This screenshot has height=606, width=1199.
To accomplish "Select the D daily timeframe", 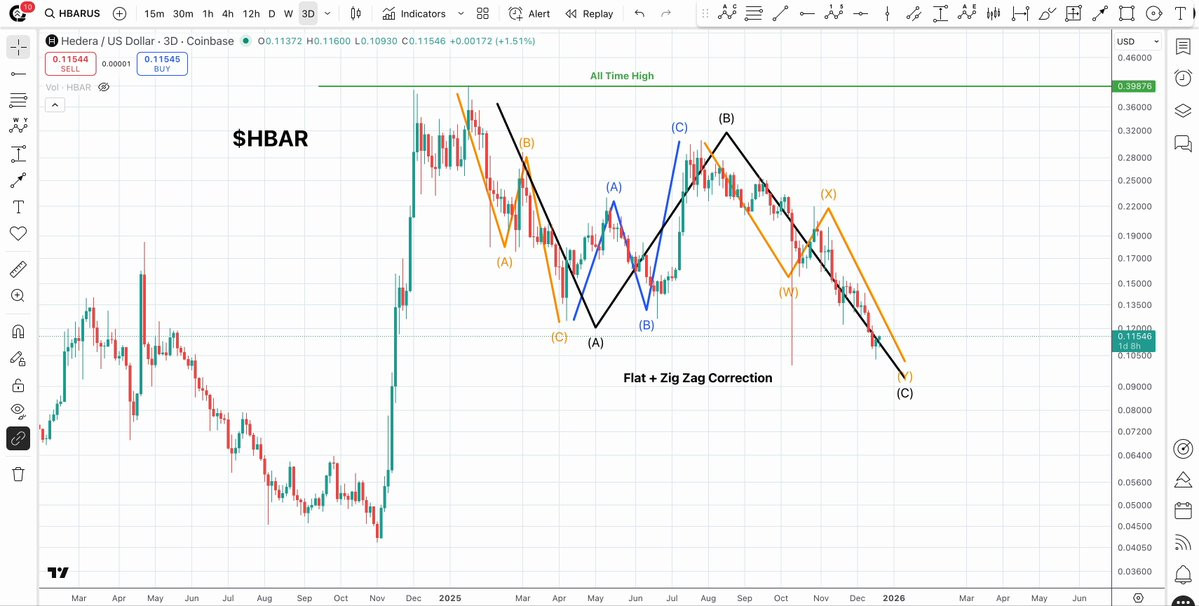I will click(x=271, y=14).
